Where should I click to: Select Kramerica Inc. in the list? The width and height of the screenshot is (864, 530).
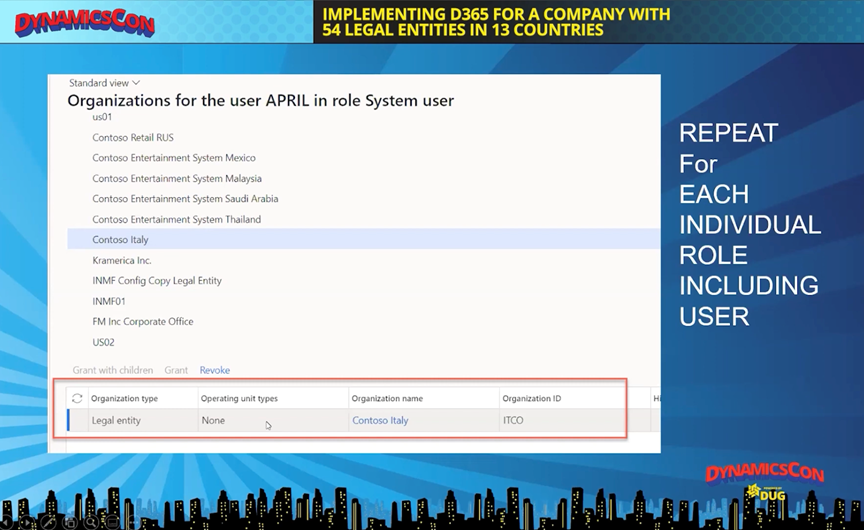[x=121, y=260]
